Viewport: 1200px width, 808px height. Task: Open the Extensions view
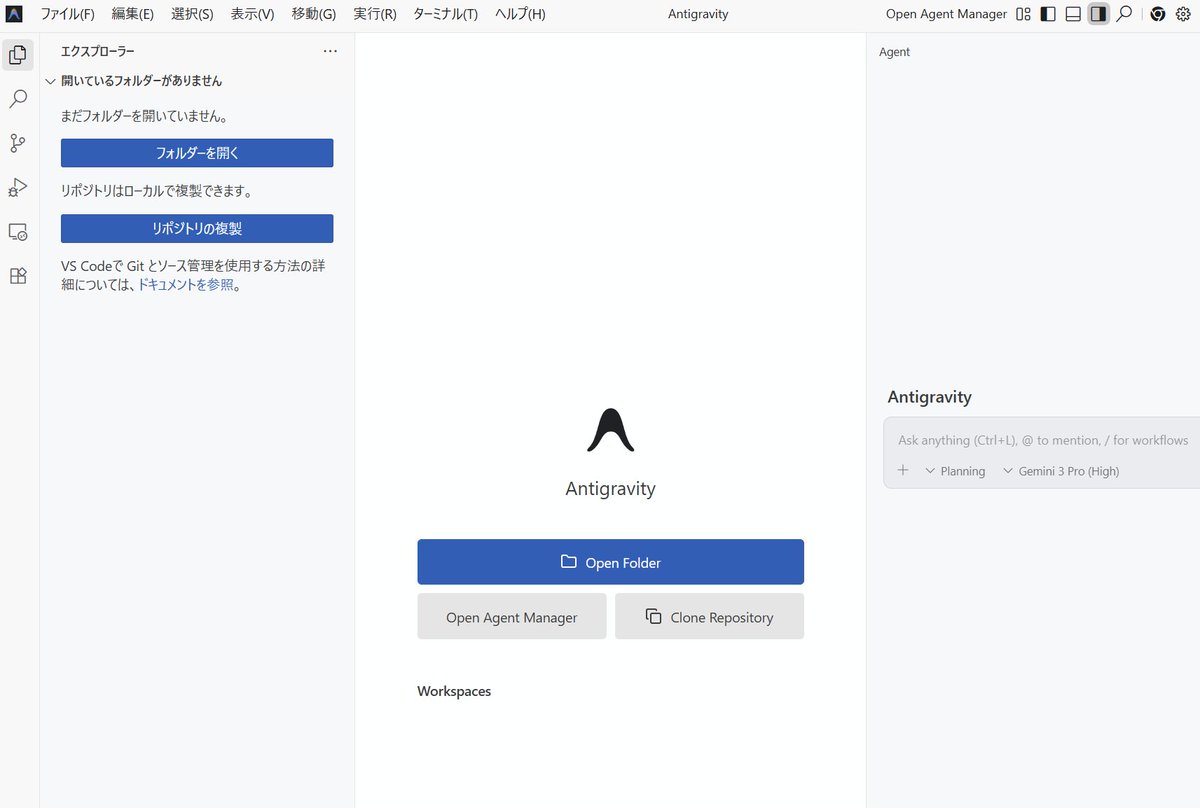(17, 276)
